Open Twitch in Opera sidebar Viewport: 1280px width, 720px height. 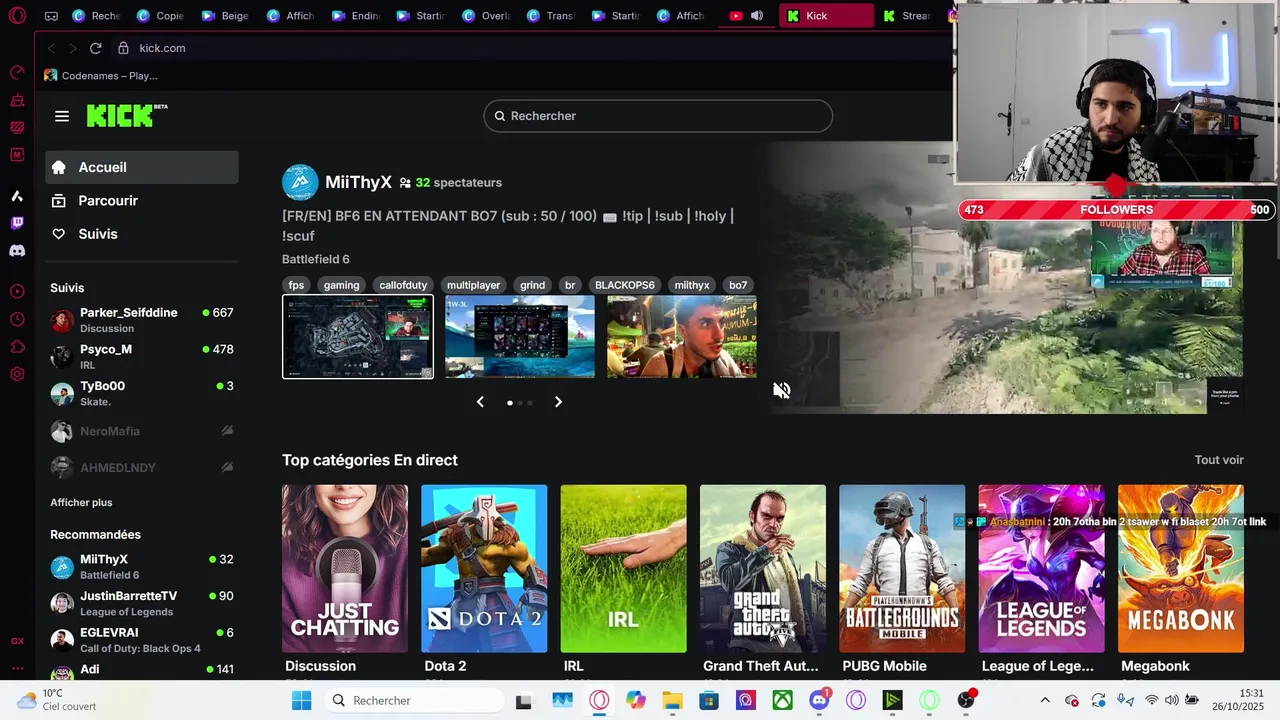(17, 223)
